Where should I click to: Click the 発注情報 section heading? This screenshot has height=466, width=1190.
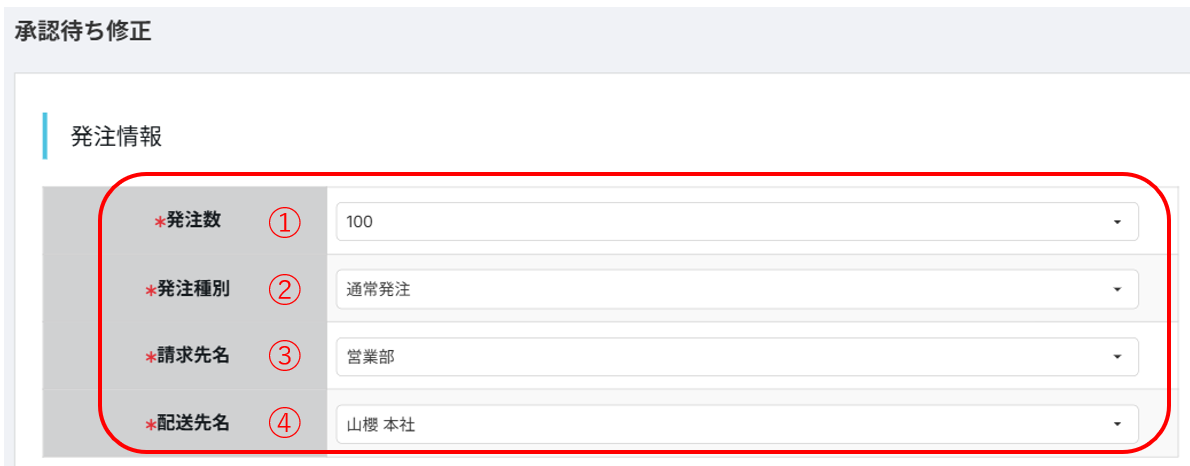(116, 137)
